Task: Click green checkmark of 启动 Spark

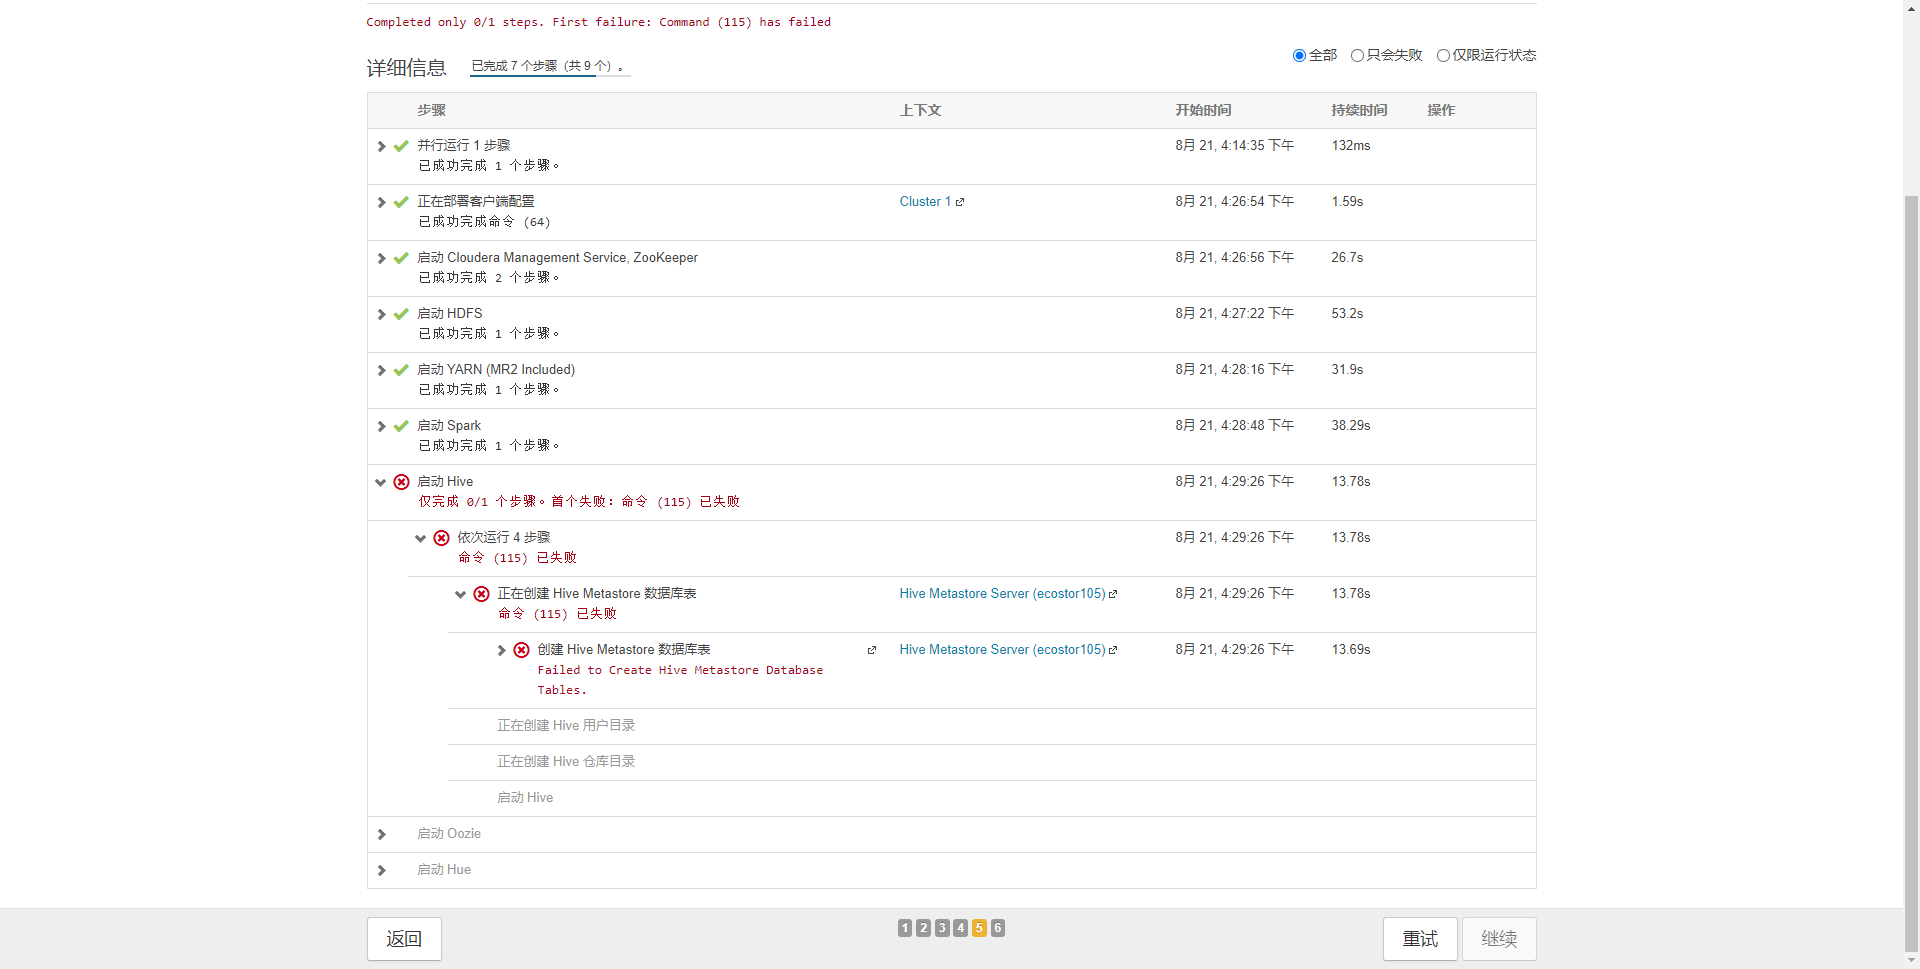Action: (x=401, y=426)
